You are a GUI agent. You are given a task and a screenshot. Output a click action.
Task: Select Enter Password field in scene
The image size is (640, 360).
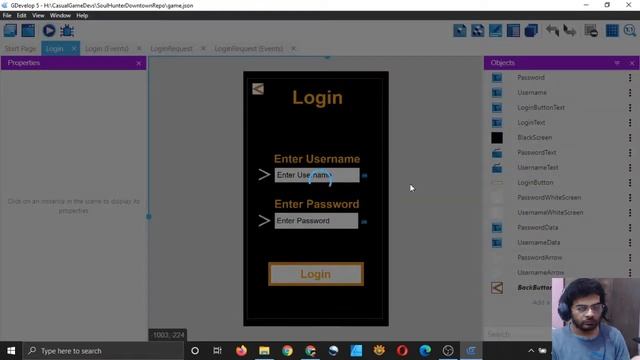click(316, 221)
